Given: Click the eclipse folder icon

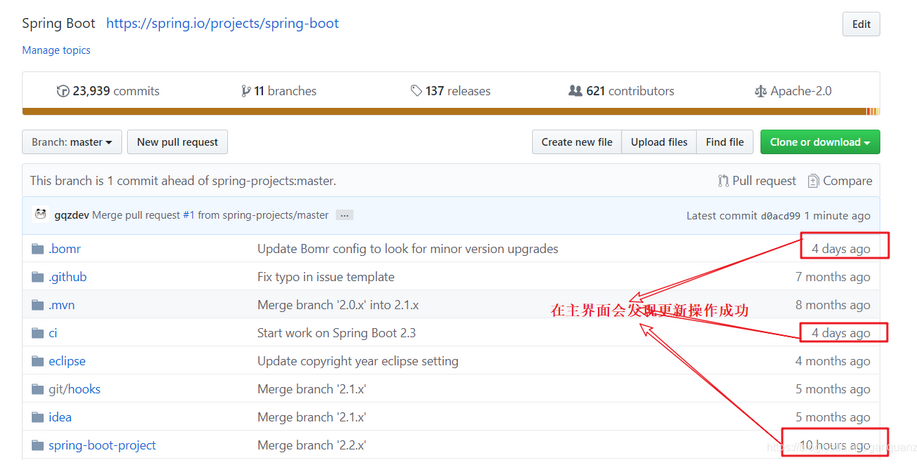Looking at the screenshot, I should click(x=38, y=361).
